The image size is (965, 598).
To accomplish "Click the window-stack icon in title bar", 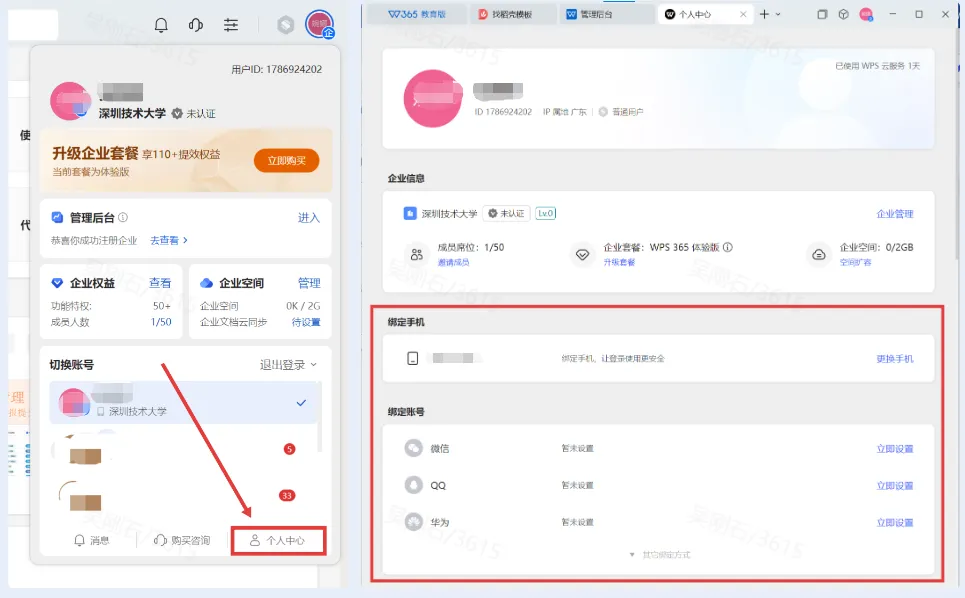I will point(822,14).
